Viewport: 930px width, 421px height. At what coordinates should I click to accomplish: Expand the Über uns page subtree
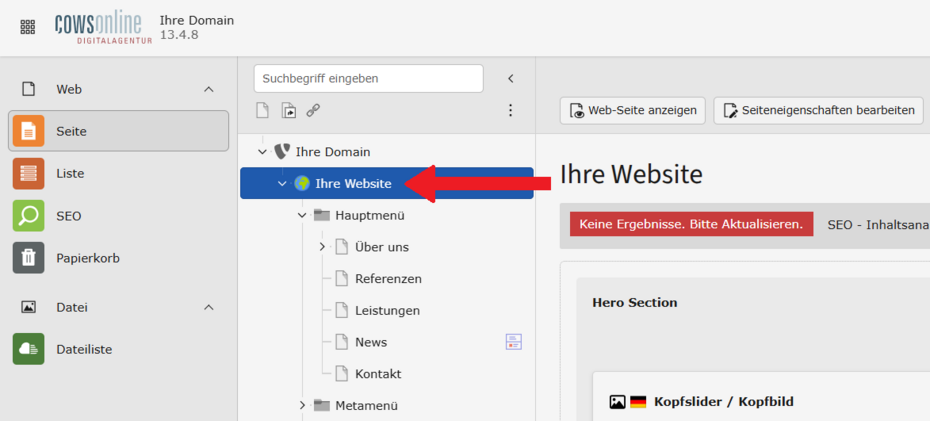(x=322, y=247)
